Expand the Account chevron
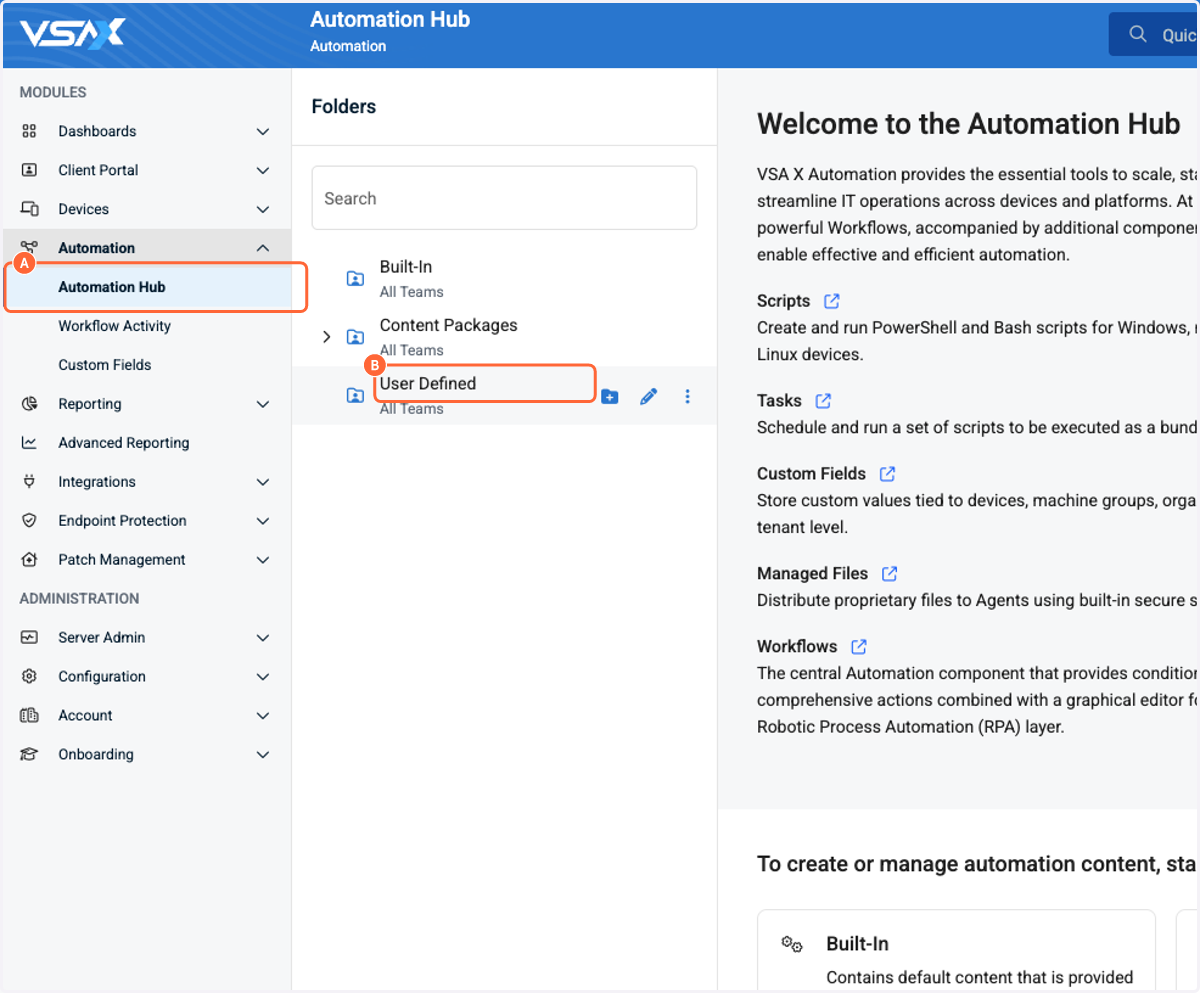The height and width of the screenshot is (993, 1200). pos(263,715)
